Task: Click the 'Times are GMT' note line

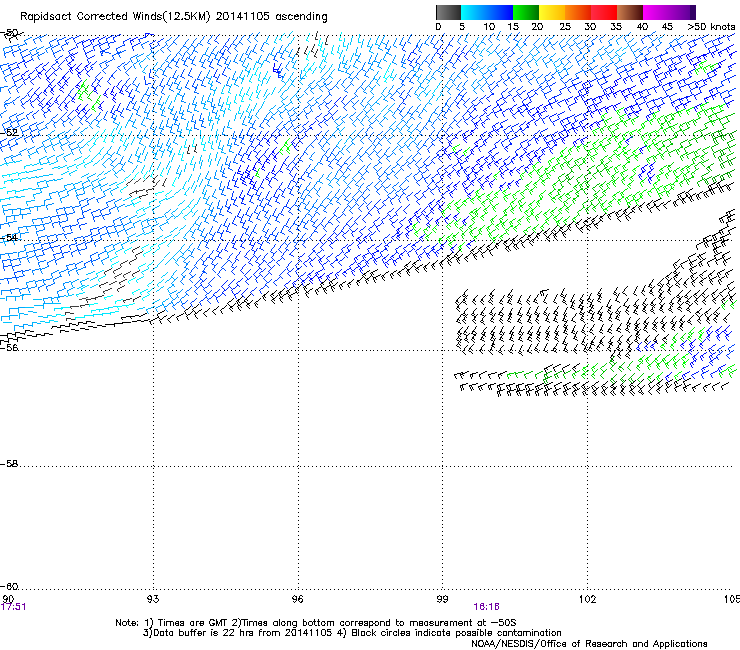Action: click(316, 623)
